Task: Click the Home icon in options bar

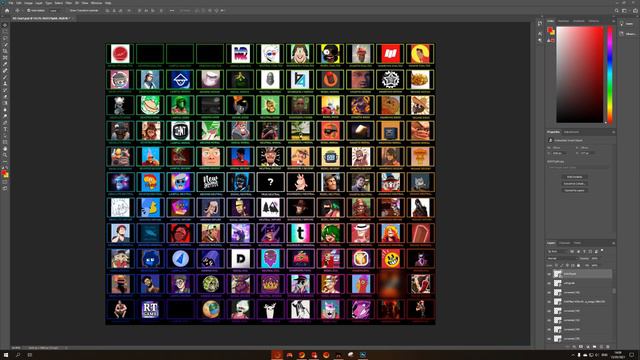Action: coord(7,11)
